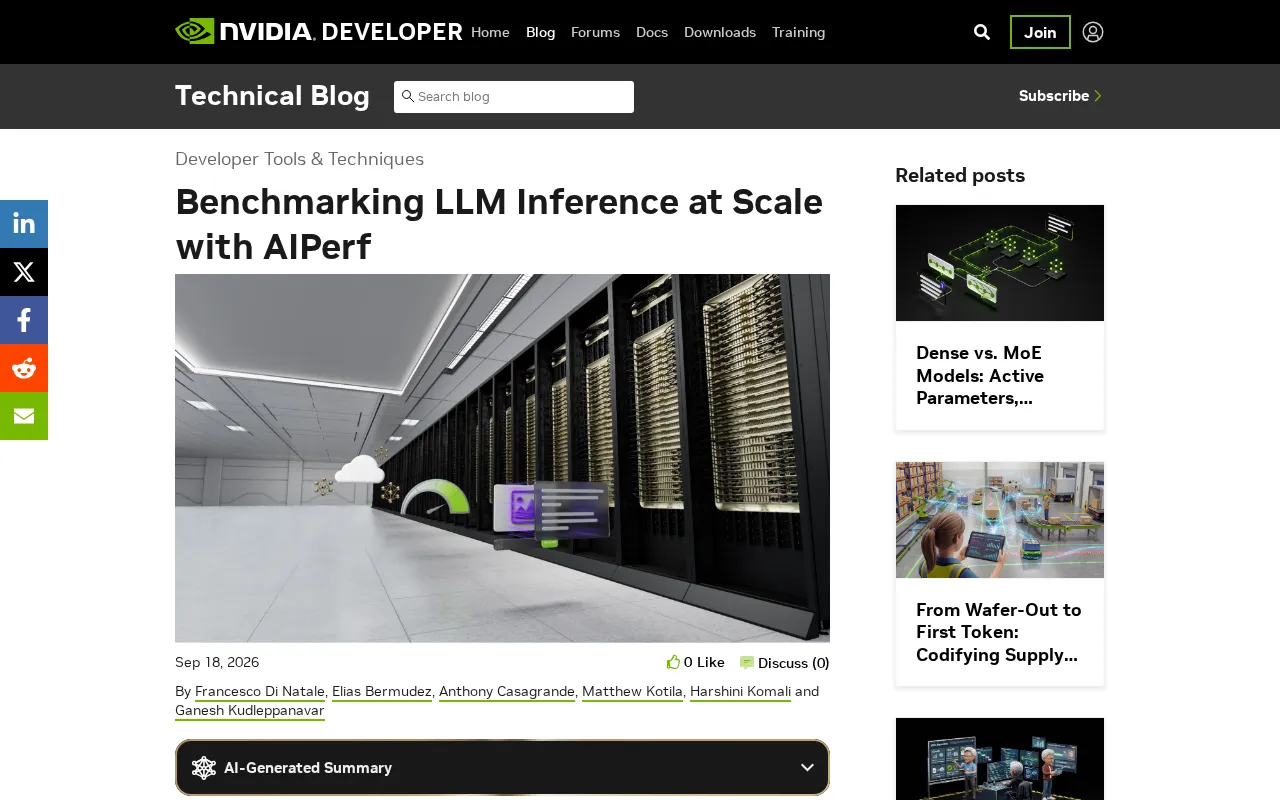Screen dimensions: 1280x800
Task: Open the Developer Tools & Techniques category
Action: (299, 159)
